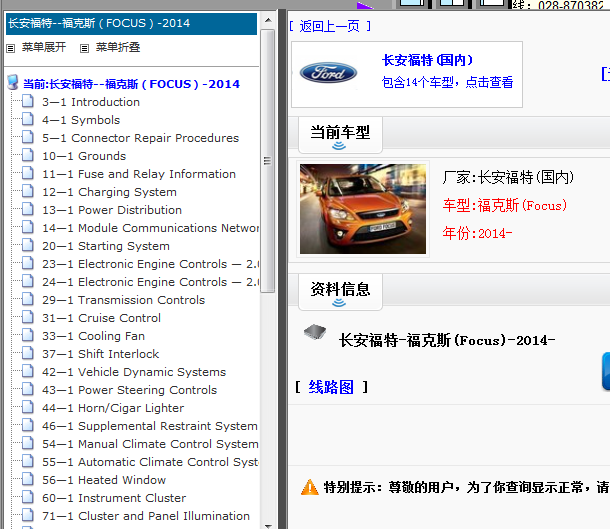This screenshot has height=529, width=610.
Task: Open the 长安福特 (国内) manufacturer link
Action: [427, 60]
